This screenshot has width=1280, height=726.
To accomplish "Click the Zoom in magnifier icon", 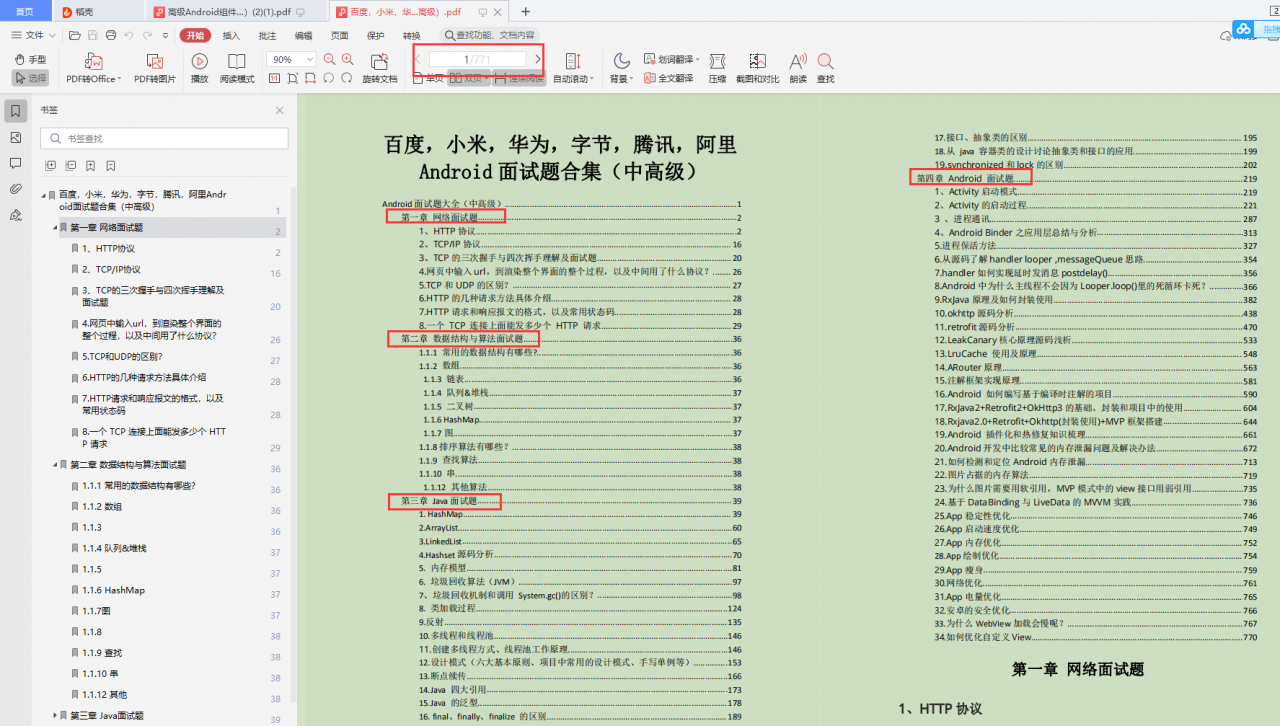I will click(347, 59).
